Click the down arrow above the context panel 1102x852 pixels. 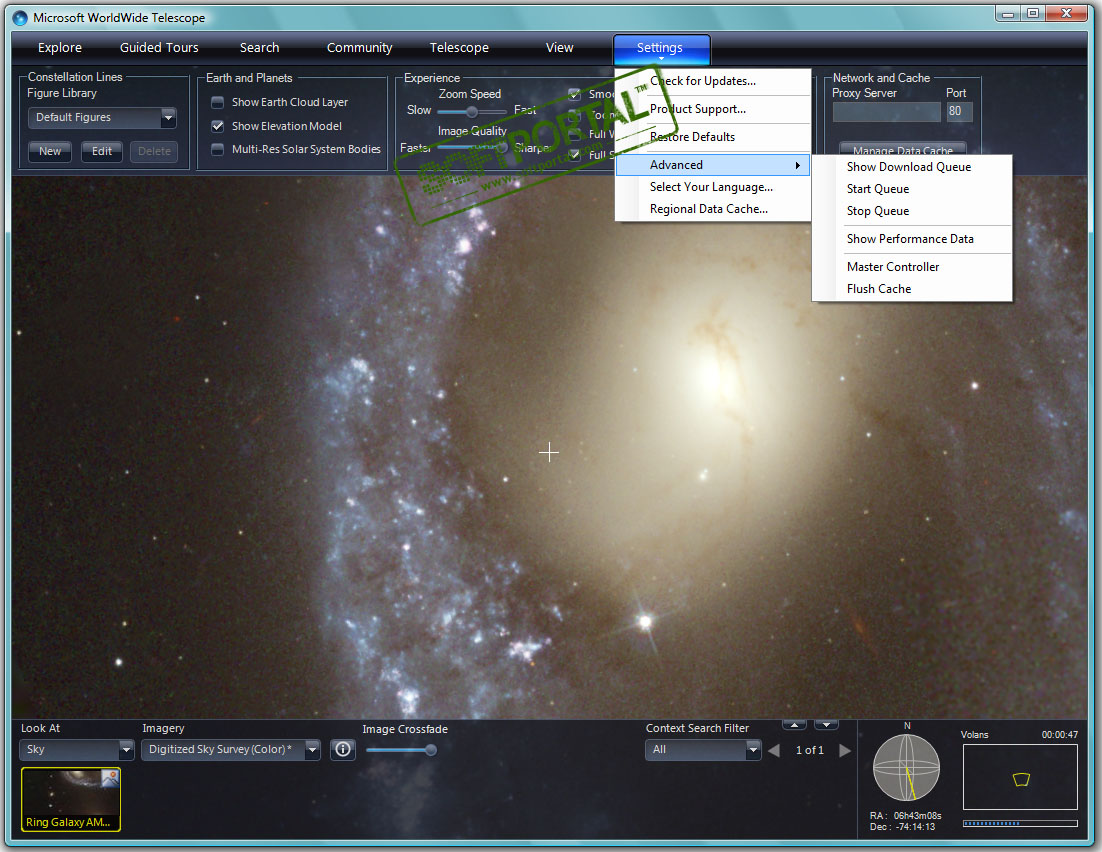click(x=826, y=725)
